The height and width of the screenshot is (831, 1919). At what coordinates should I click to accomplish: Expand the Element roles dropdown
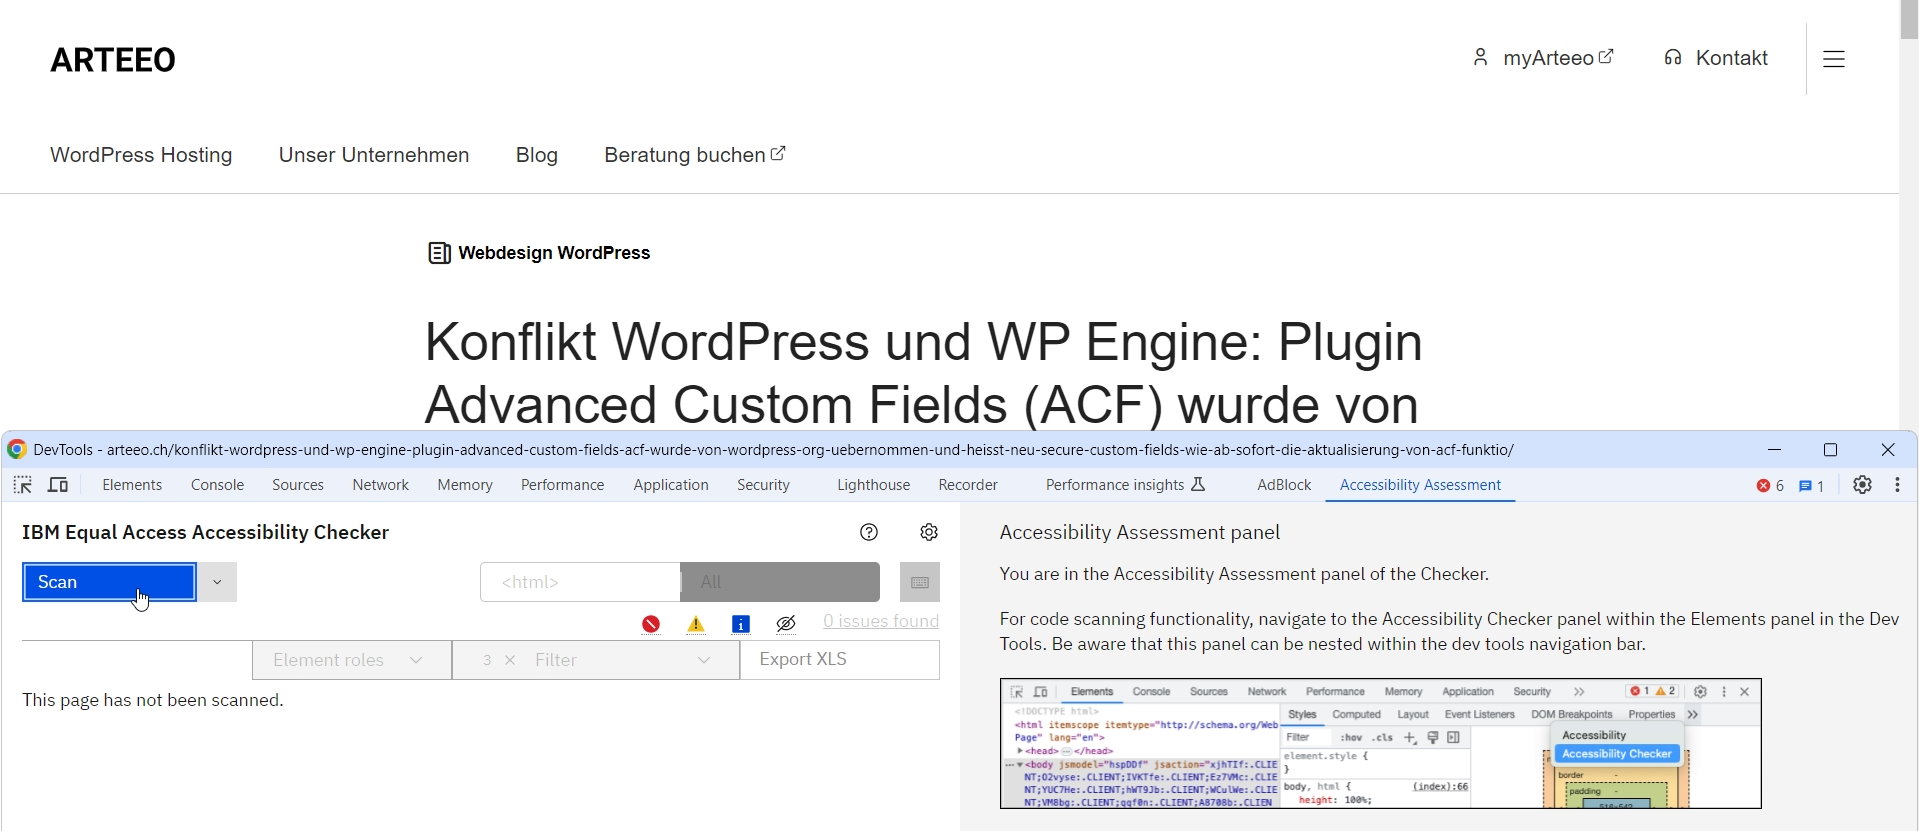pyautogui.click(x=352, y=660)
